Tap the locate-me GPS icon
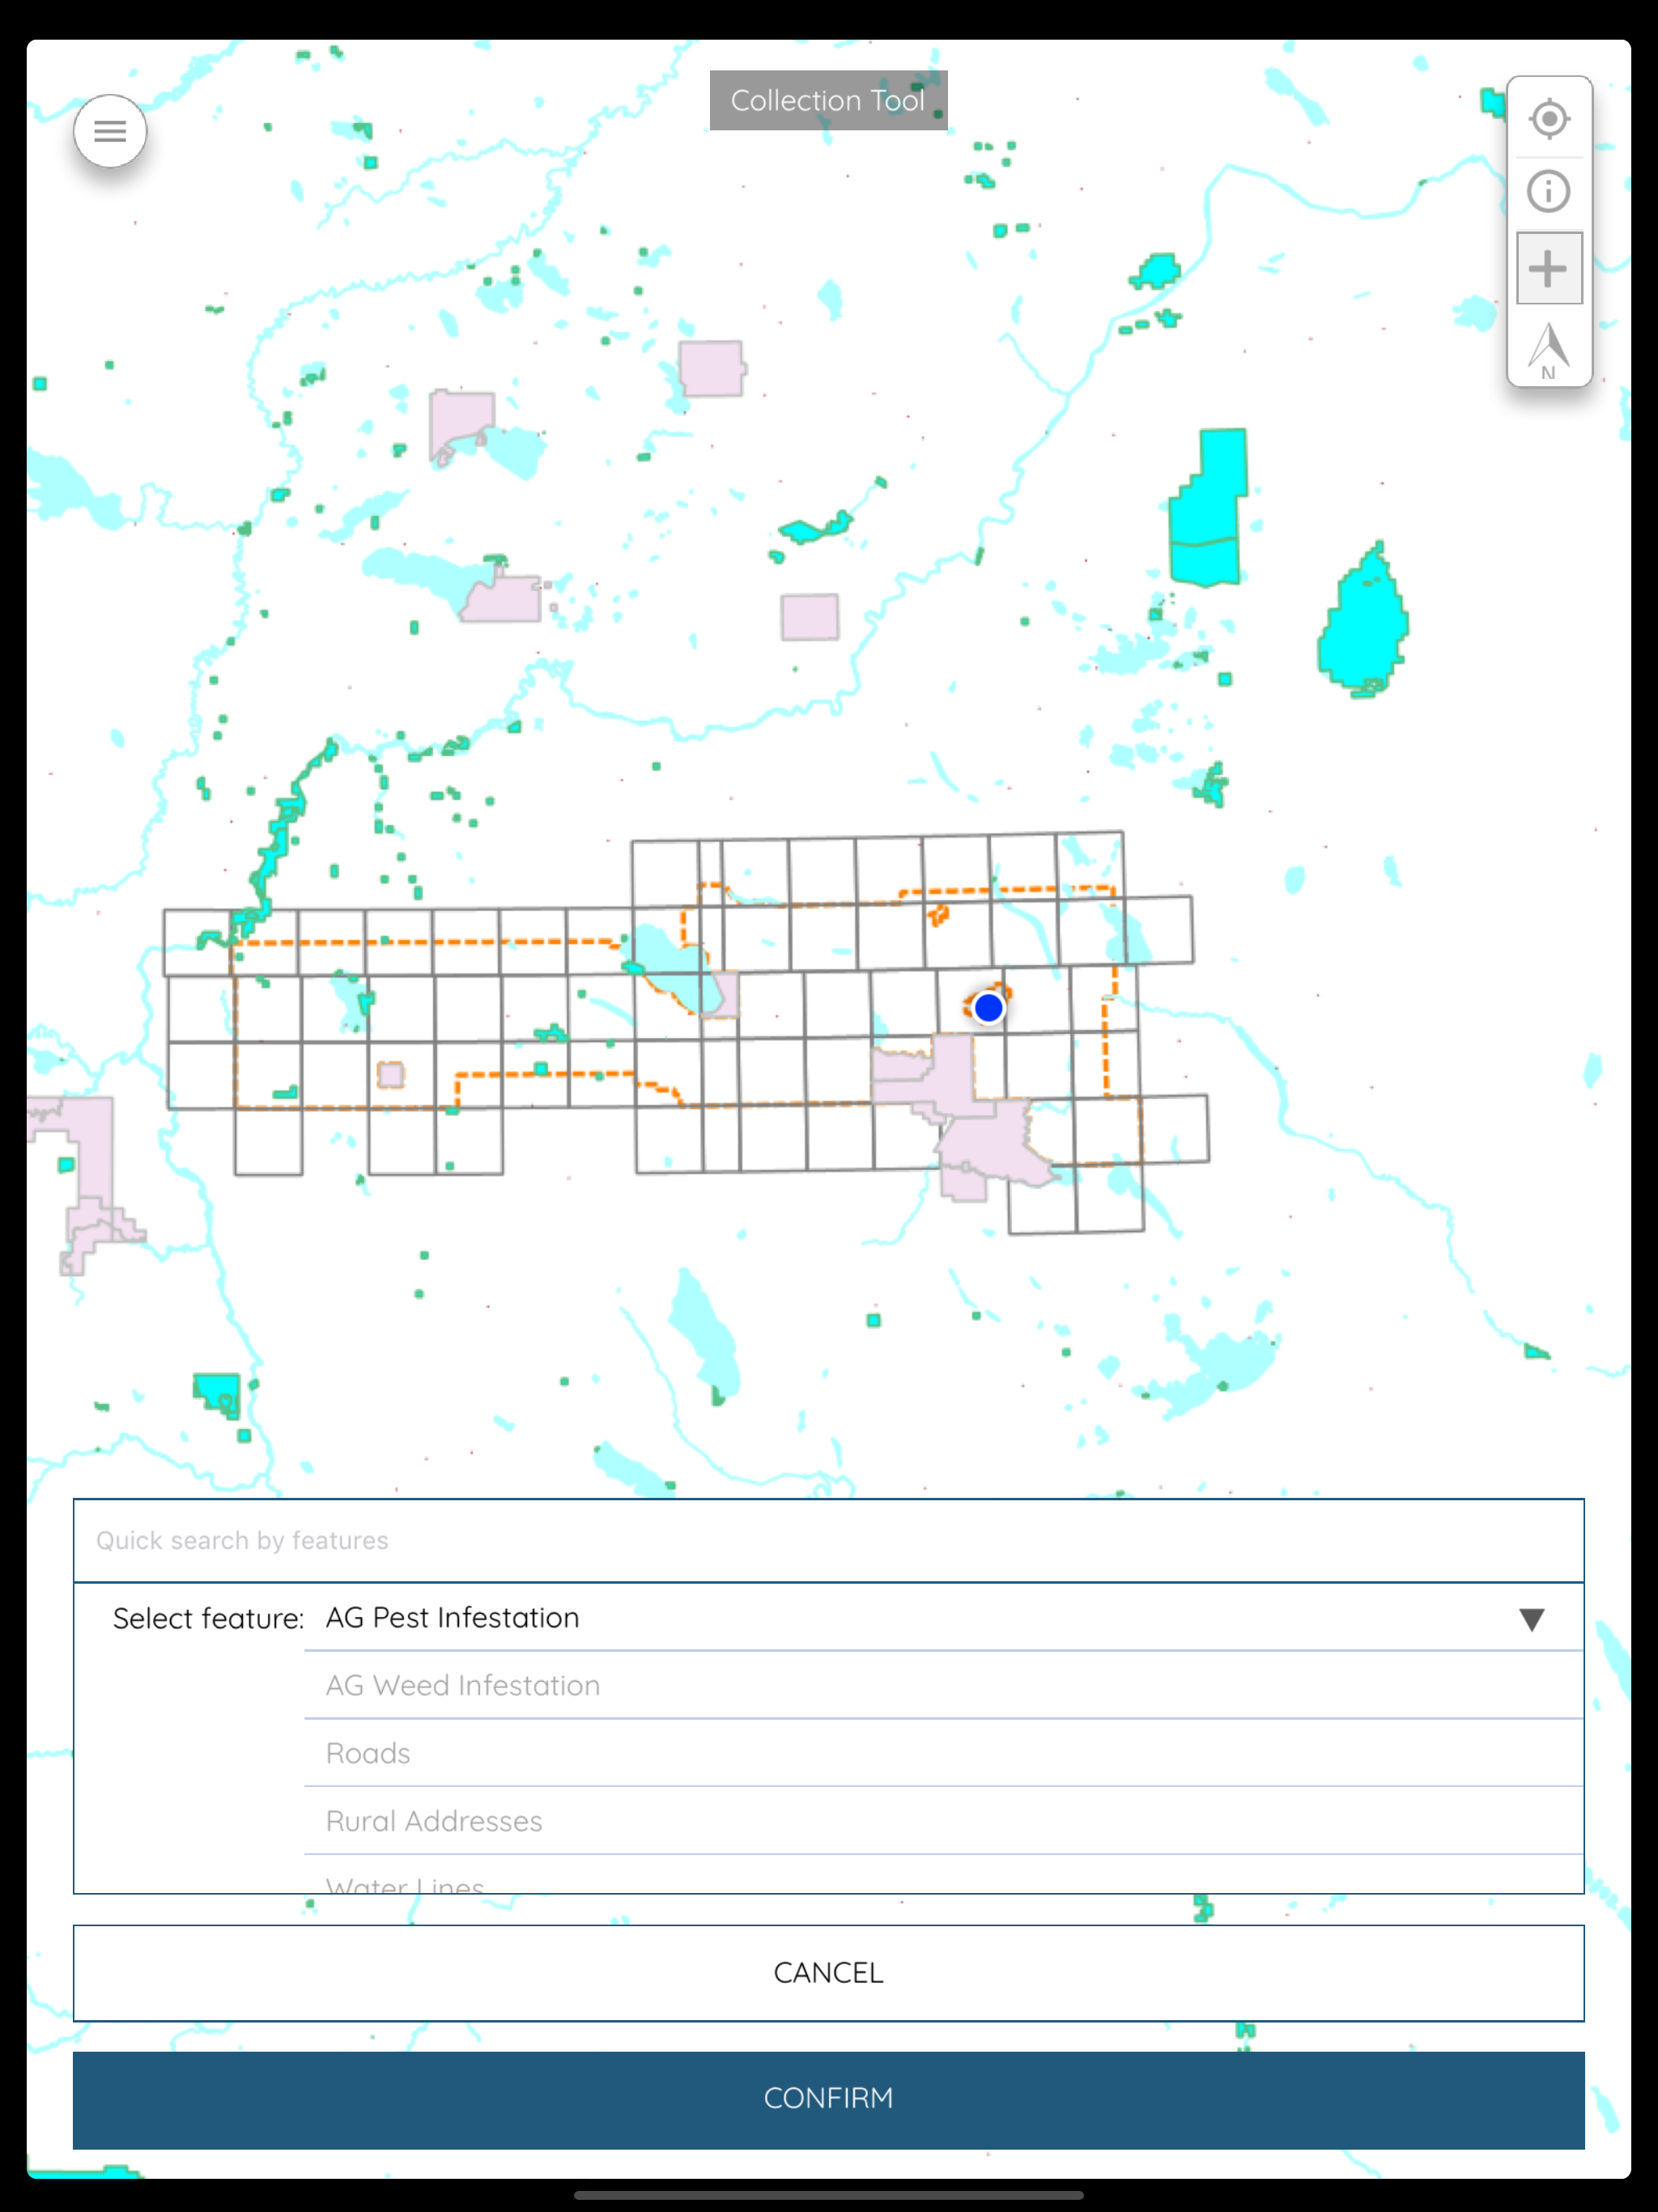This screenshot has width=1658, height=2212. [x=1549, y=119]
